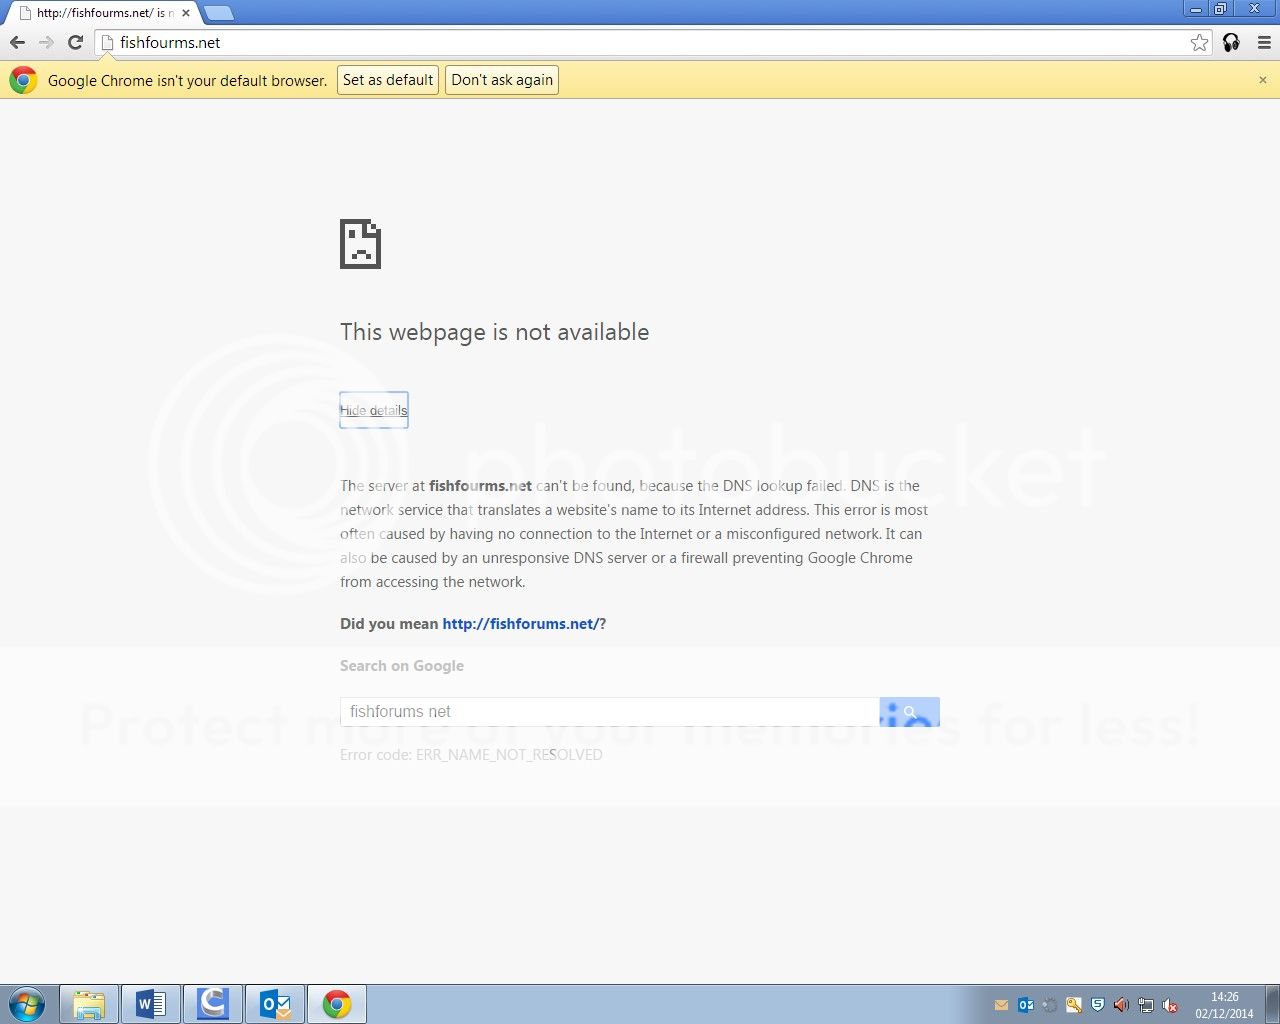Click the Chrome logo in the infobar
The image size is (1280, 1024).
point(23,80)
